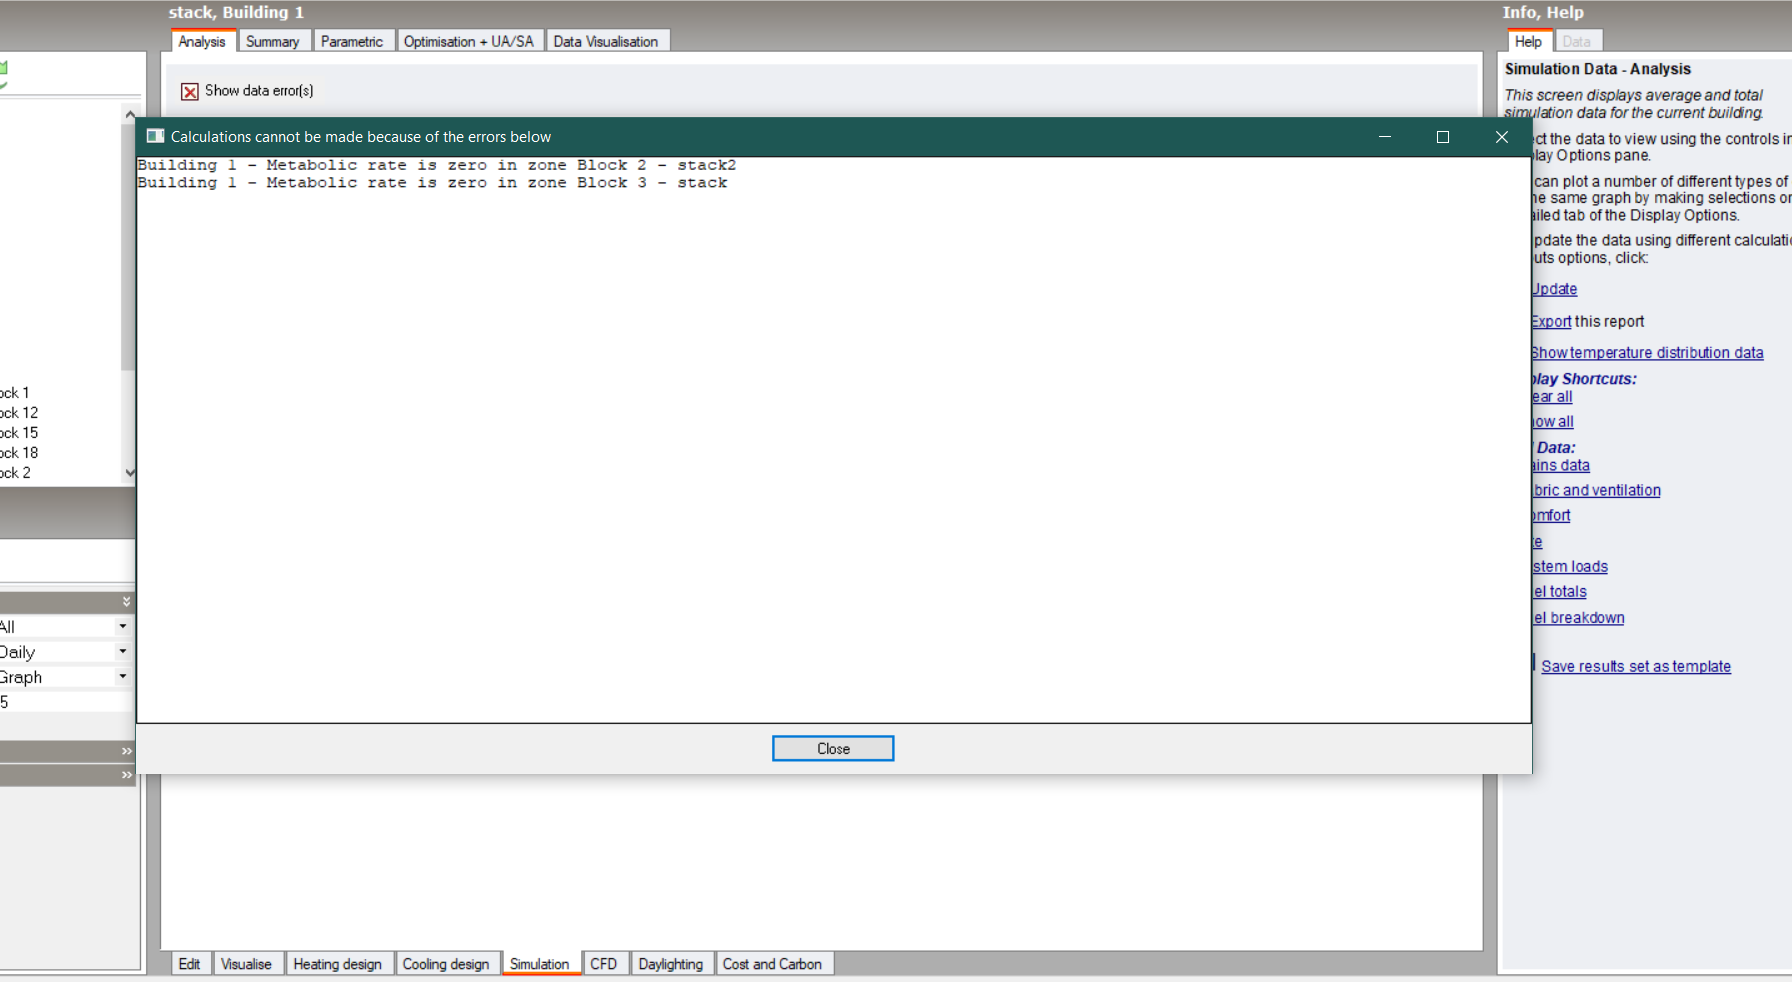
Task: Click the red Show data error(s) icon
Action: point(189,91)
